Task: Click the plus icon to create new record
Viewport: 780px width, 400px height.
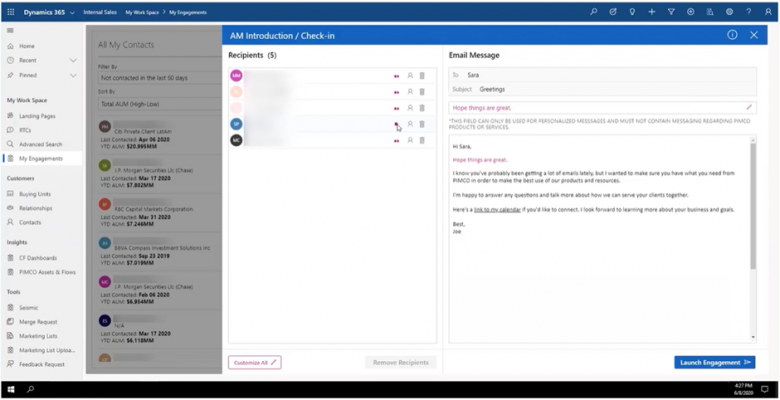Action: (x=651, y=12)
